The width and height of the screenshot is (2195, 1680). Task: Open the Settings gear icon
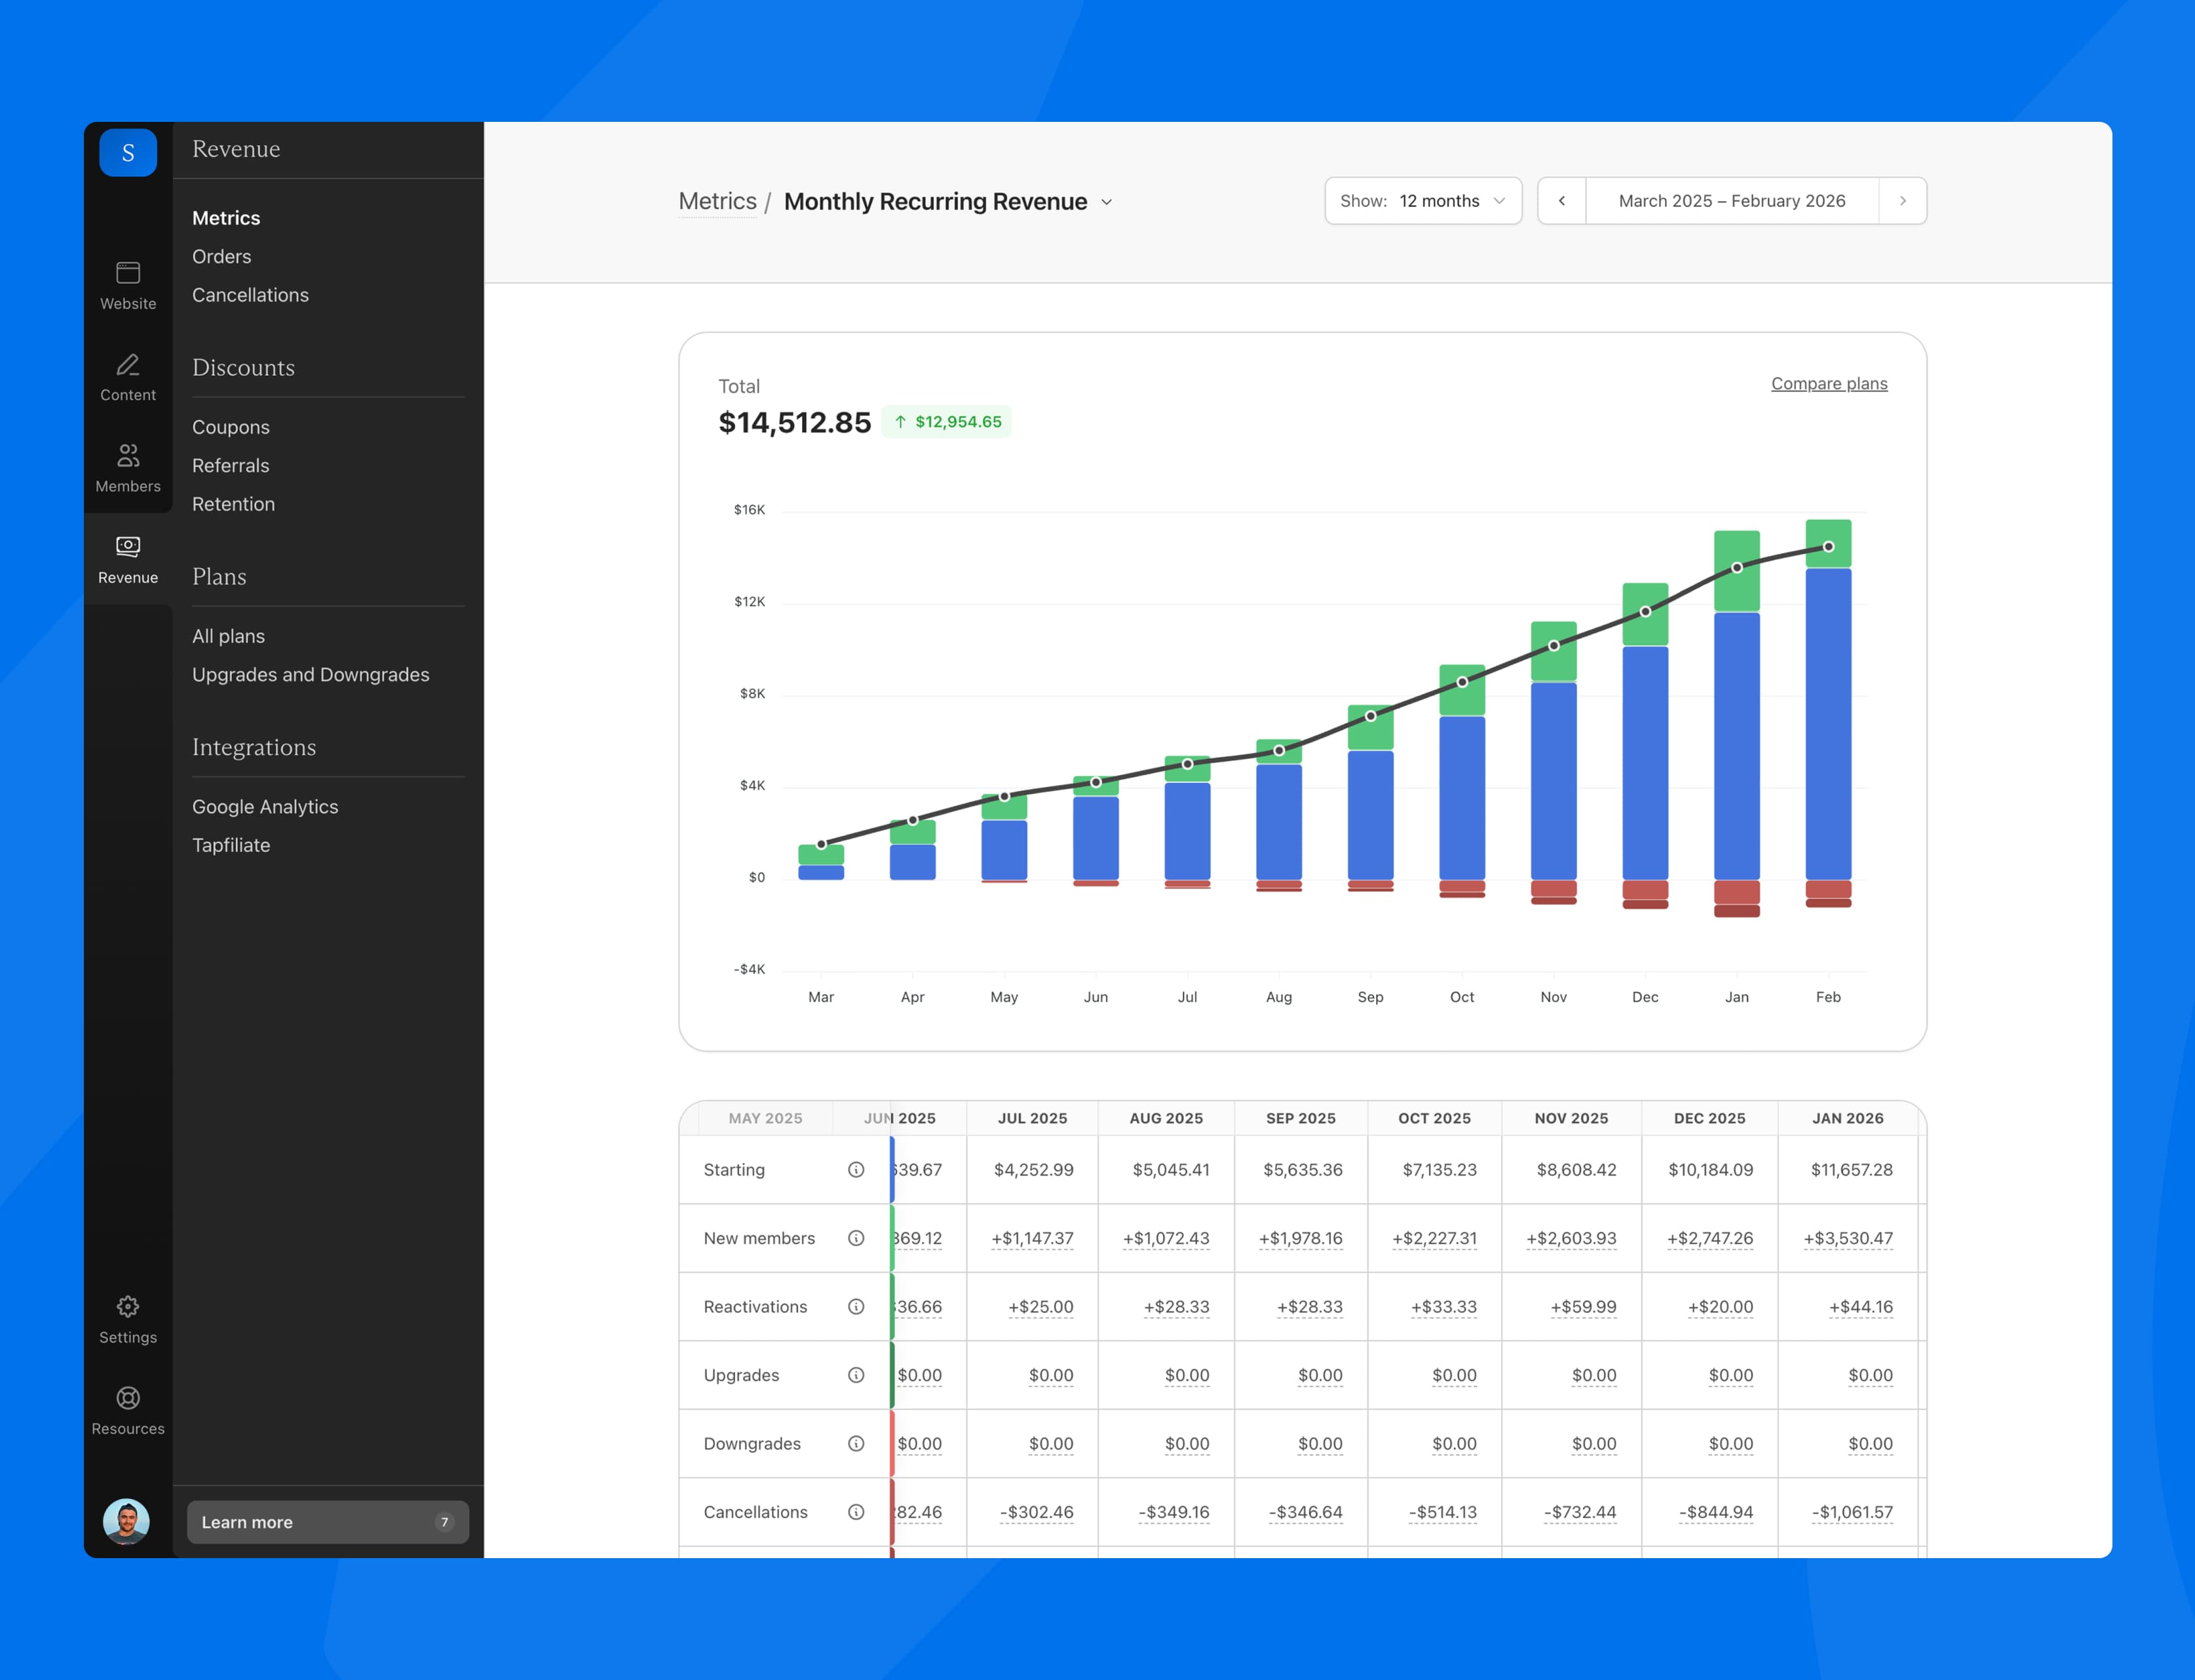(128, 1307)
